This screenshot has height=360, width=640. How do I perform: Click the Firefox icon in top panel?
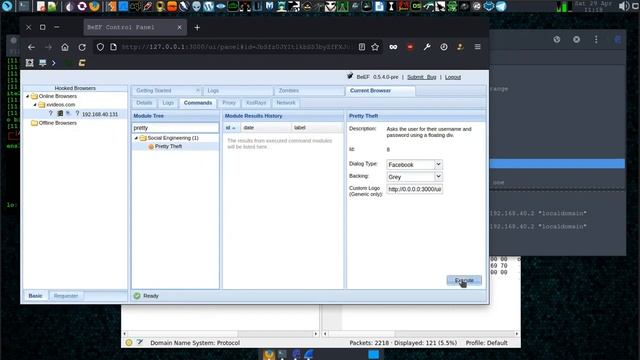(x=94, y=6)
